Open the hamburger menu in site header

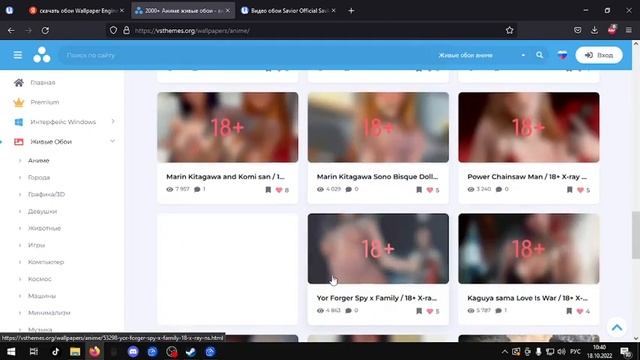pyautogui.click(x=18, y=55)
